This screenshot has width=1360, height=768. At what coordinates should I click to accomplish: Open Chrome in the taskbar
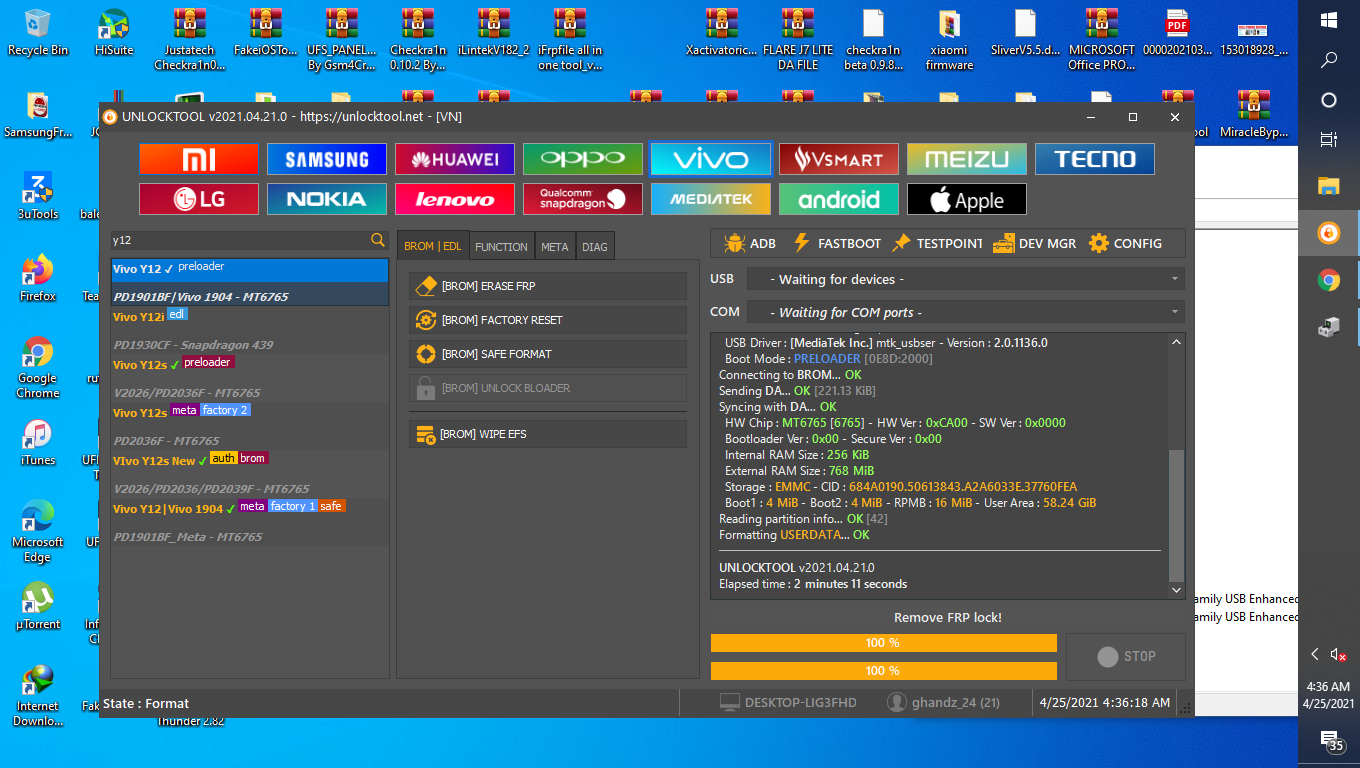point(1329,280)
